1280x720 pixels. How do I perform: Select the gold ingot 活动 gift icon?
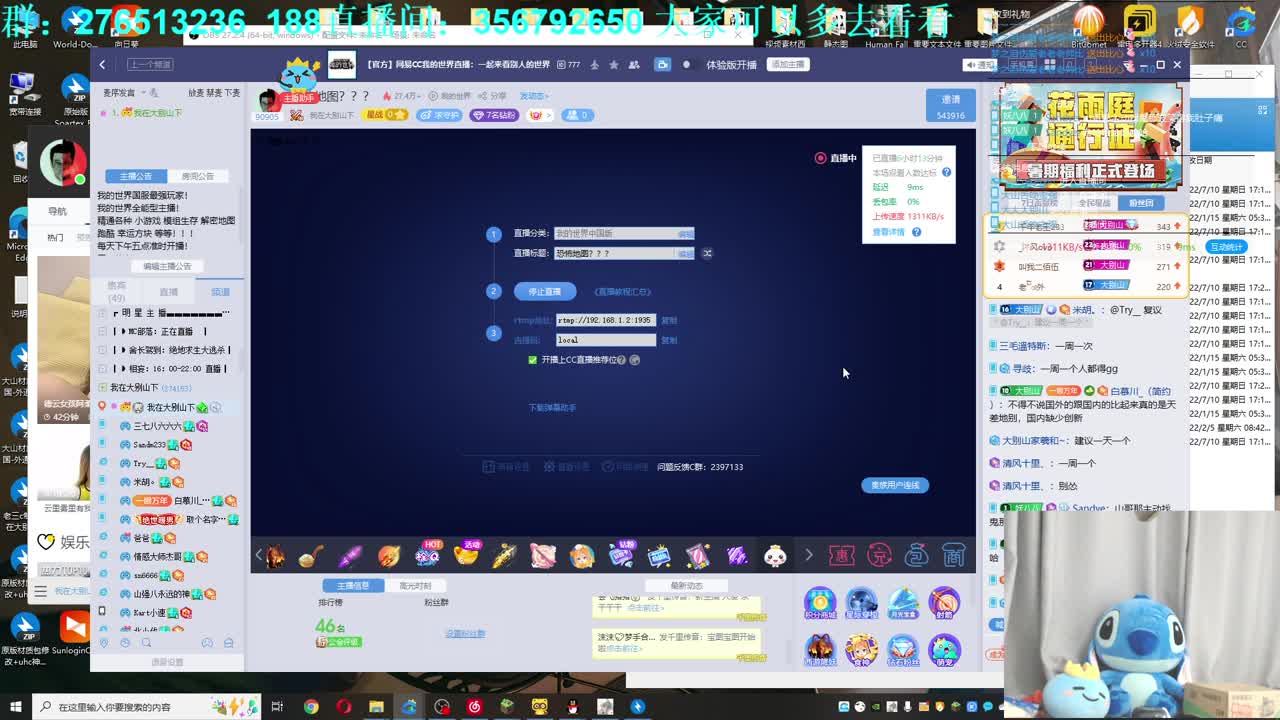pyautogui.click(x=466, y=554)
